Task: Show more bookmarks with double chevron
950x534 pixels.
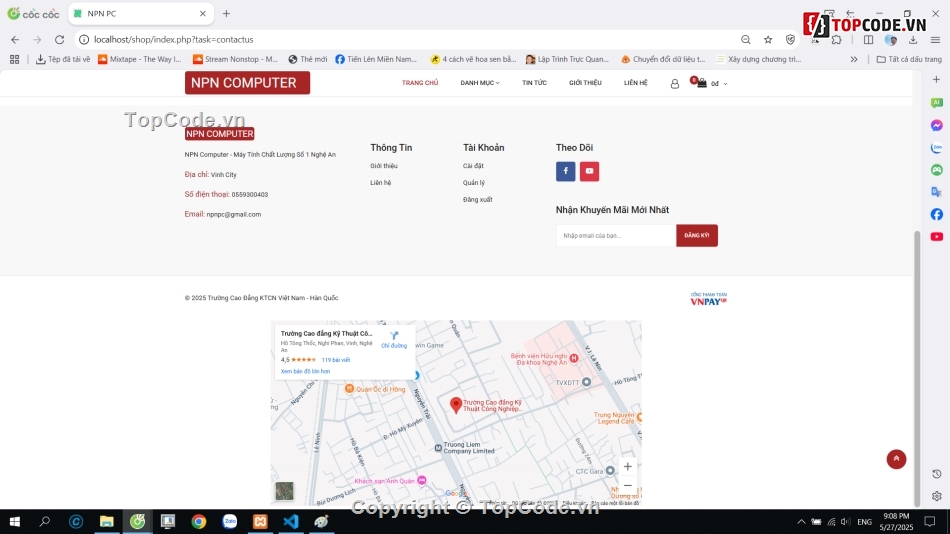Action: [x=854, y=59]
